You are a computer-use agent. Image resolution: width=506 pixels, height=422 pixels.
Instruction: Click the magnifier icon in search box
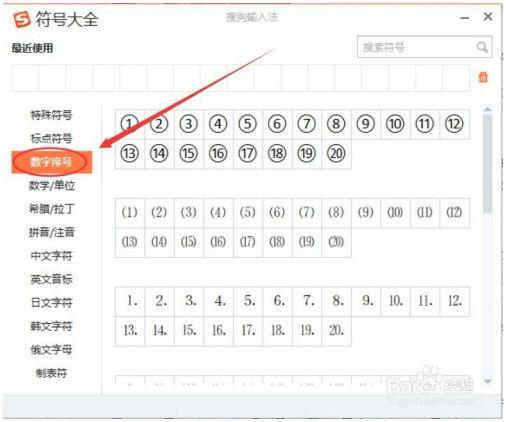click(x=482, y=47)
